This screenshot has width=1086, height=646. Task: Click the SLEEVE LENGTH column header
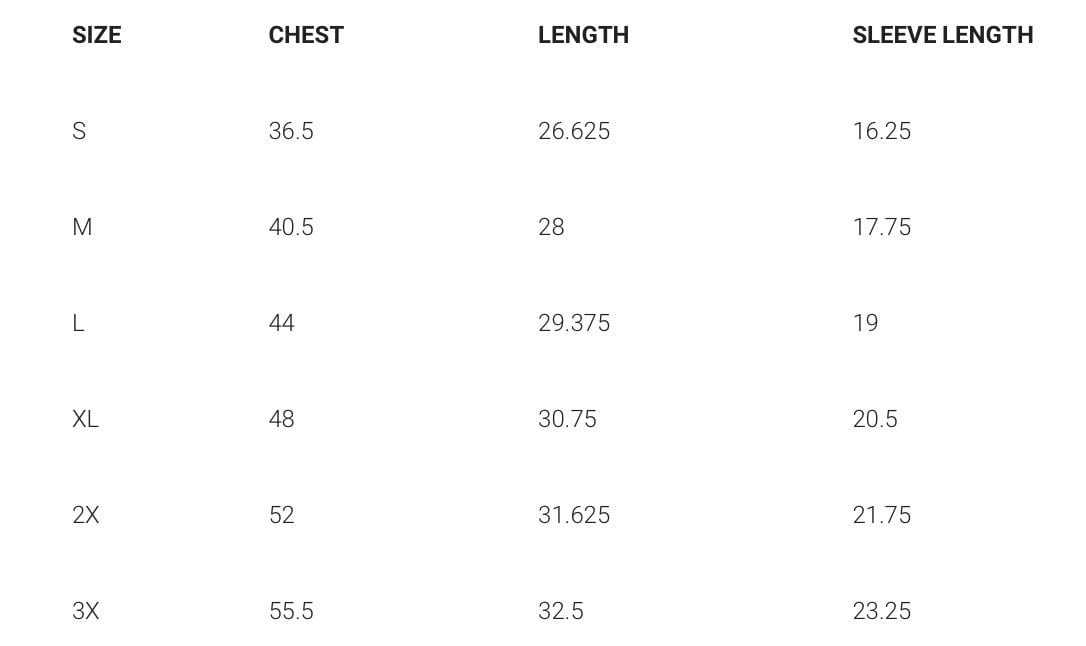(942, 35)
